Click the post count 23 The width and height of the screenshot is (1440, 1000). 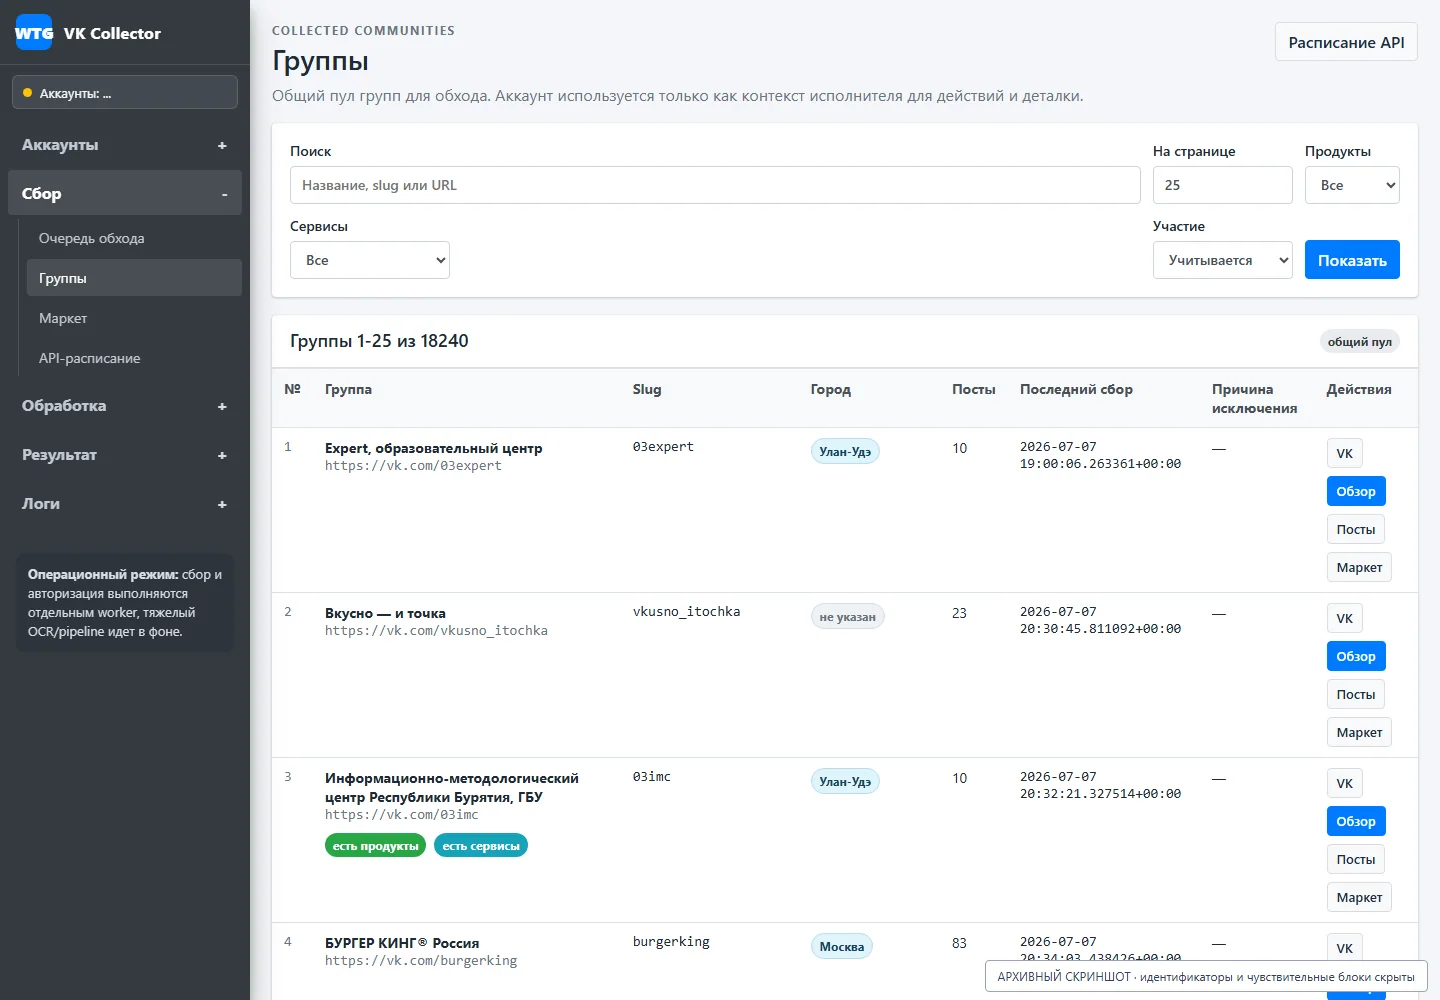pos(959,613)
